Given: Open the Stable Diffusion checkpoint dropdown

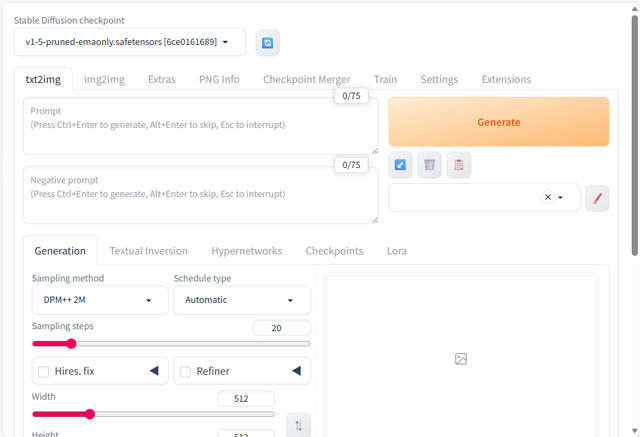Looking at the screenshot, I should tap(129, 42).
